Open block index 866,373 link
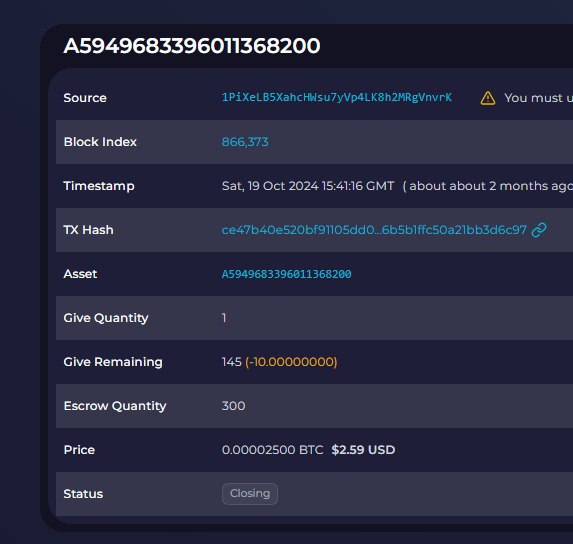This screenshot has height=544, width=573. (x=245, y=142)
